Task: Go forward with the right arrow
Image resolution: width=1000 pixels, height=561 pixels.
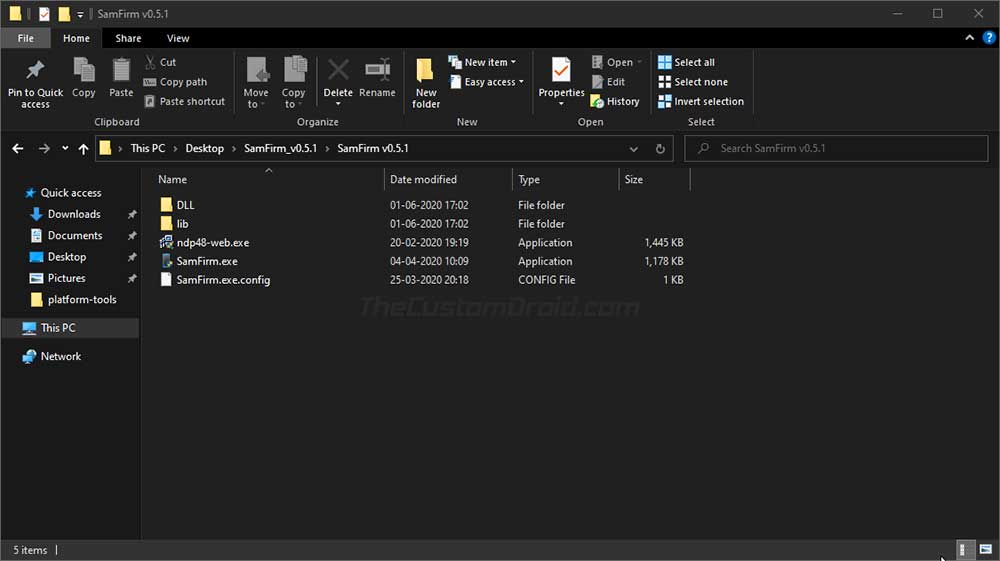Action: pyautogui.click(x=44, y=149)
